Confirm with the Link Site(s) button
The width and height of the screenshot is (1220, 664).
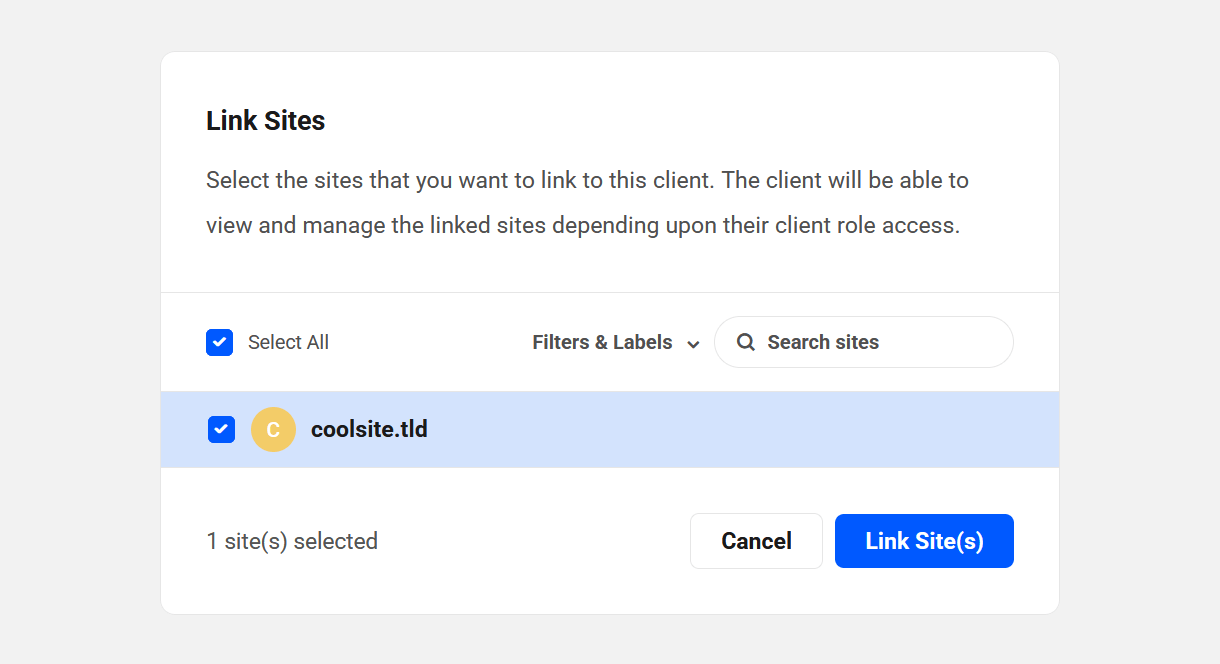click(924, 541)
